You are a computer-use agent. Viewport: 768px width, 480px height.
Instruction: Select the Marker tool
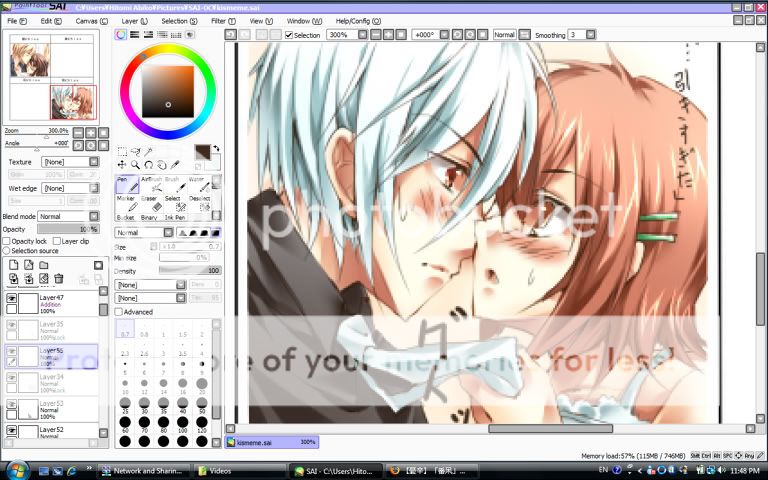[127, 203]
